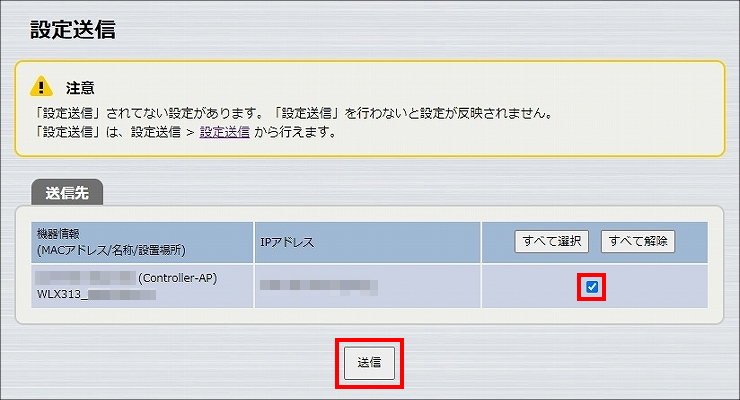Image resolution: width=740 pixels, height=400 pixels.
Task: Click the yellow warning icon
Action: 42,86
